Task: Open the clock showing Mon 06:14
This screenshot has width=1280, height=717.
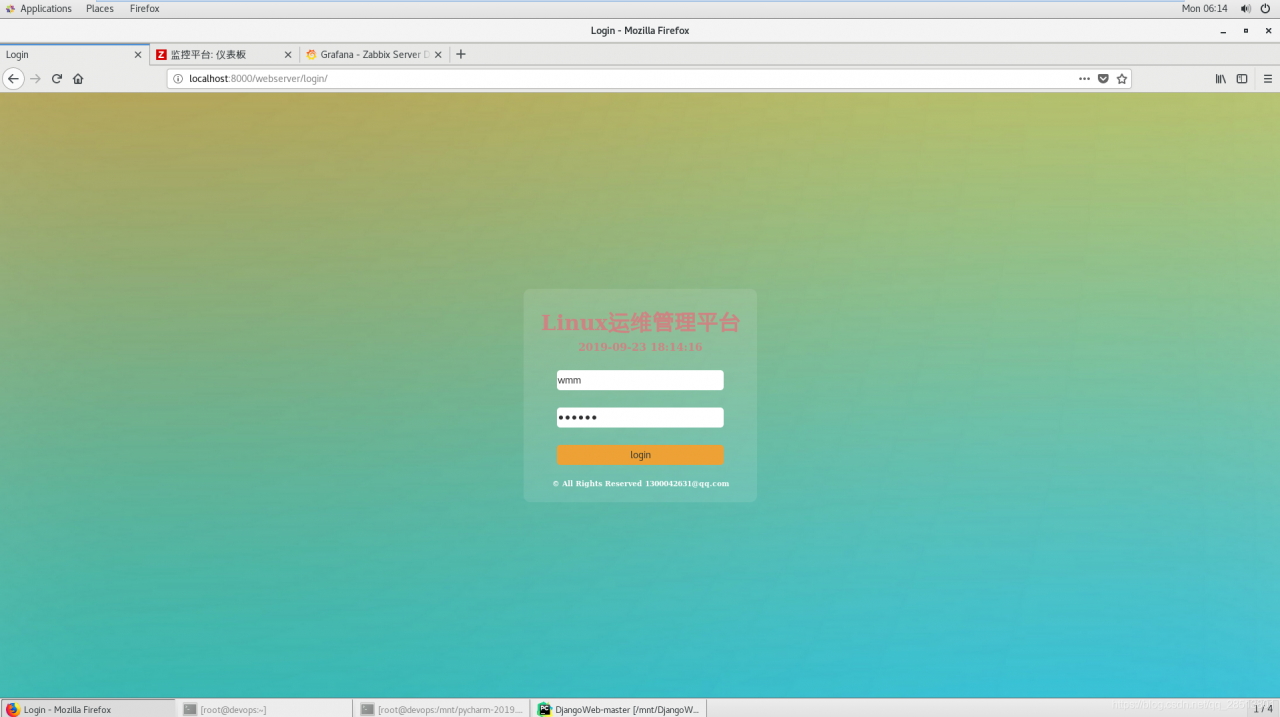Action: (1204, 8)
